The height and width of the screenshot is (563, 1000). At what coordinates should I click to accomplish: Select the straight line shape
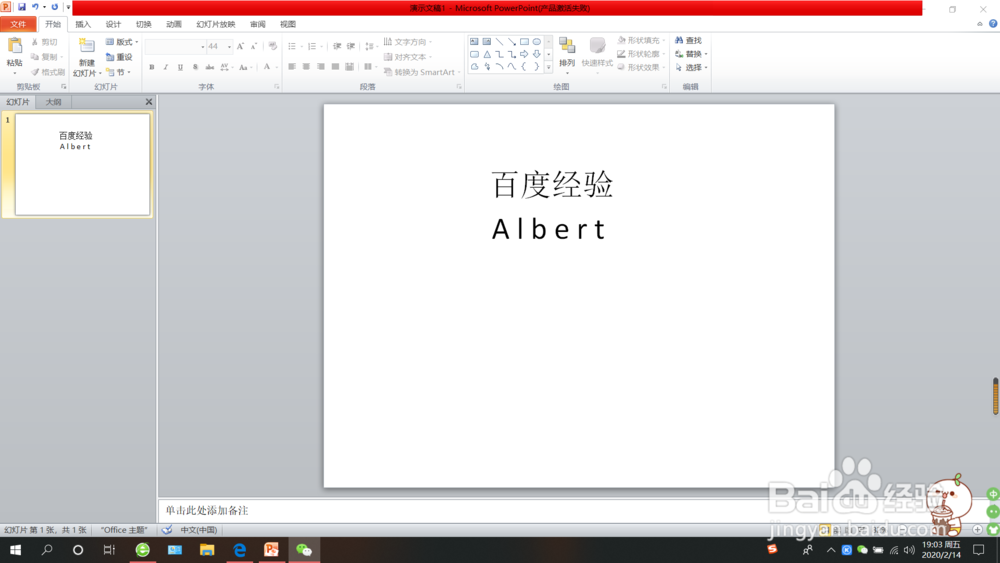(499, 41)
